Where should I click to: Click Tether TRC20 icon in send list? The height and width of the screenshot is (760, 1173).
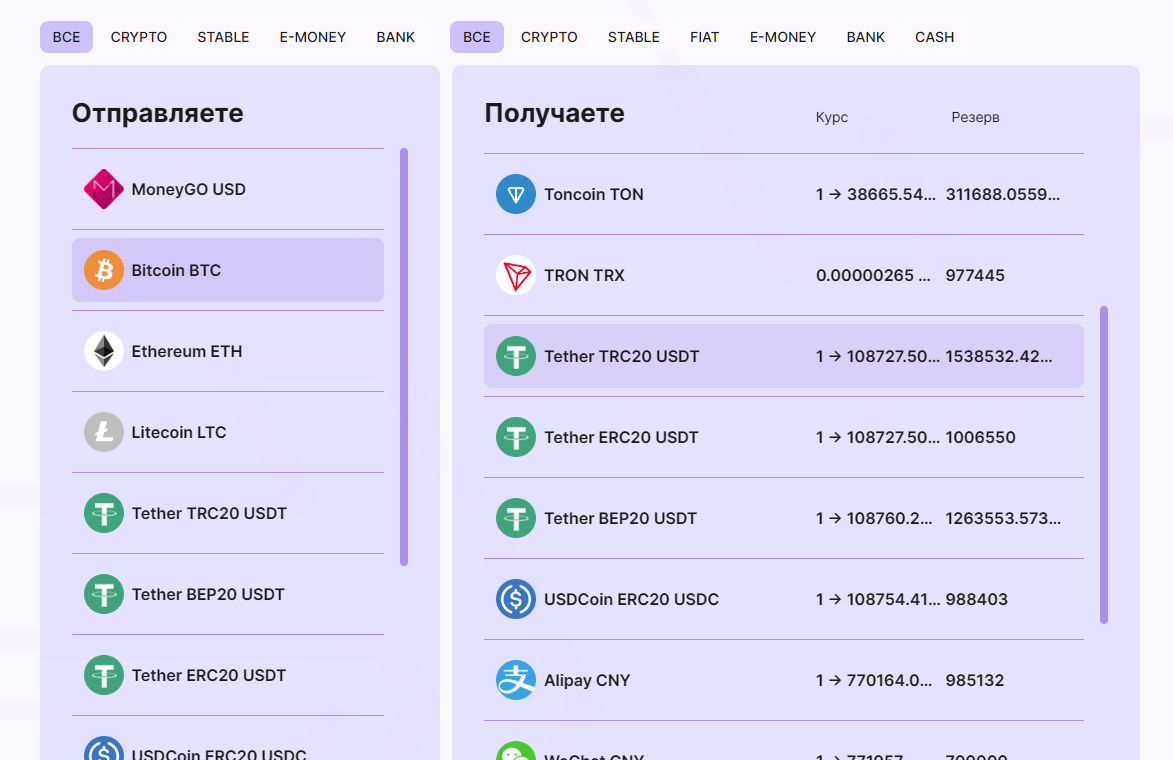pos(104,513)
